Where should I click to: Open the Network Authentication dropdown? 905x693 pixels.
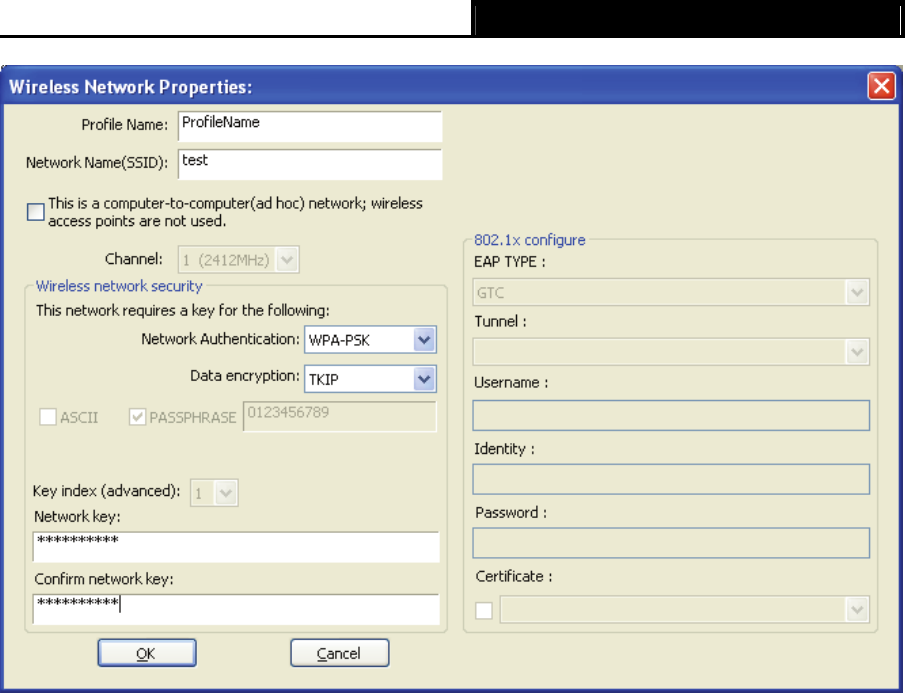click(370, 340)
